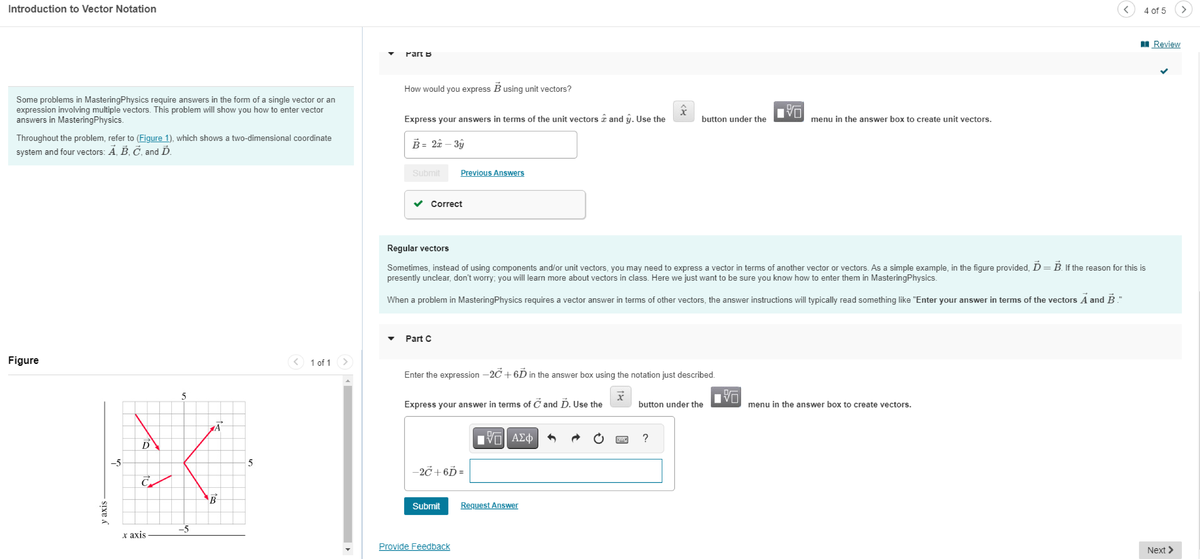The image size is (1200, 559).
Task: Click the Part C answer input field
Action: pyautogui.click(x=566, y=471)
